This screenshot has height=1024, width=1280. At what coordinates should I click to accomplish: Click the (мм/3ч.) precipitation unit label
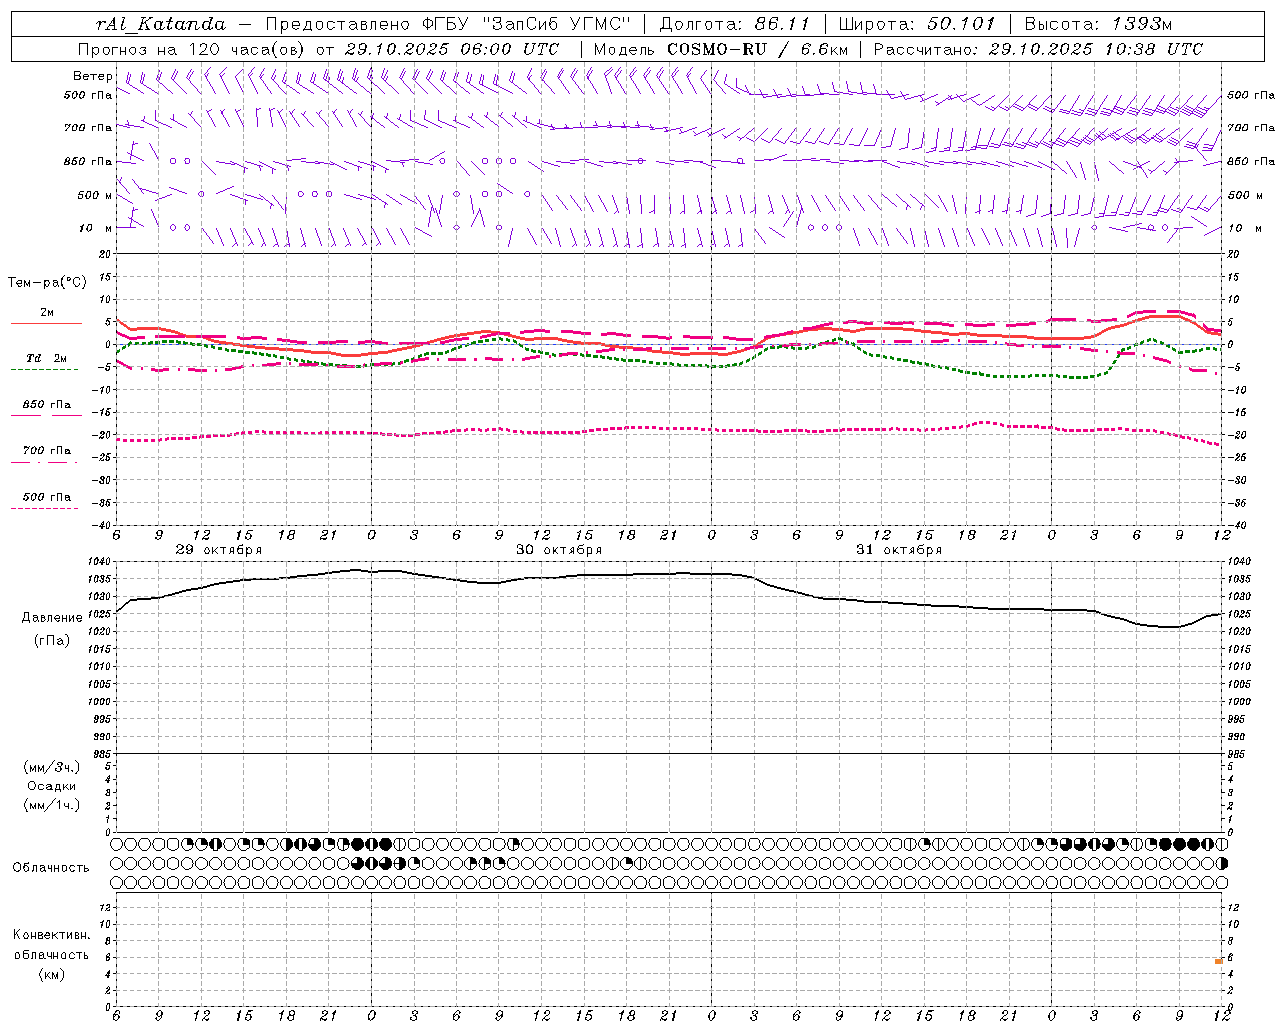(52, 768)
